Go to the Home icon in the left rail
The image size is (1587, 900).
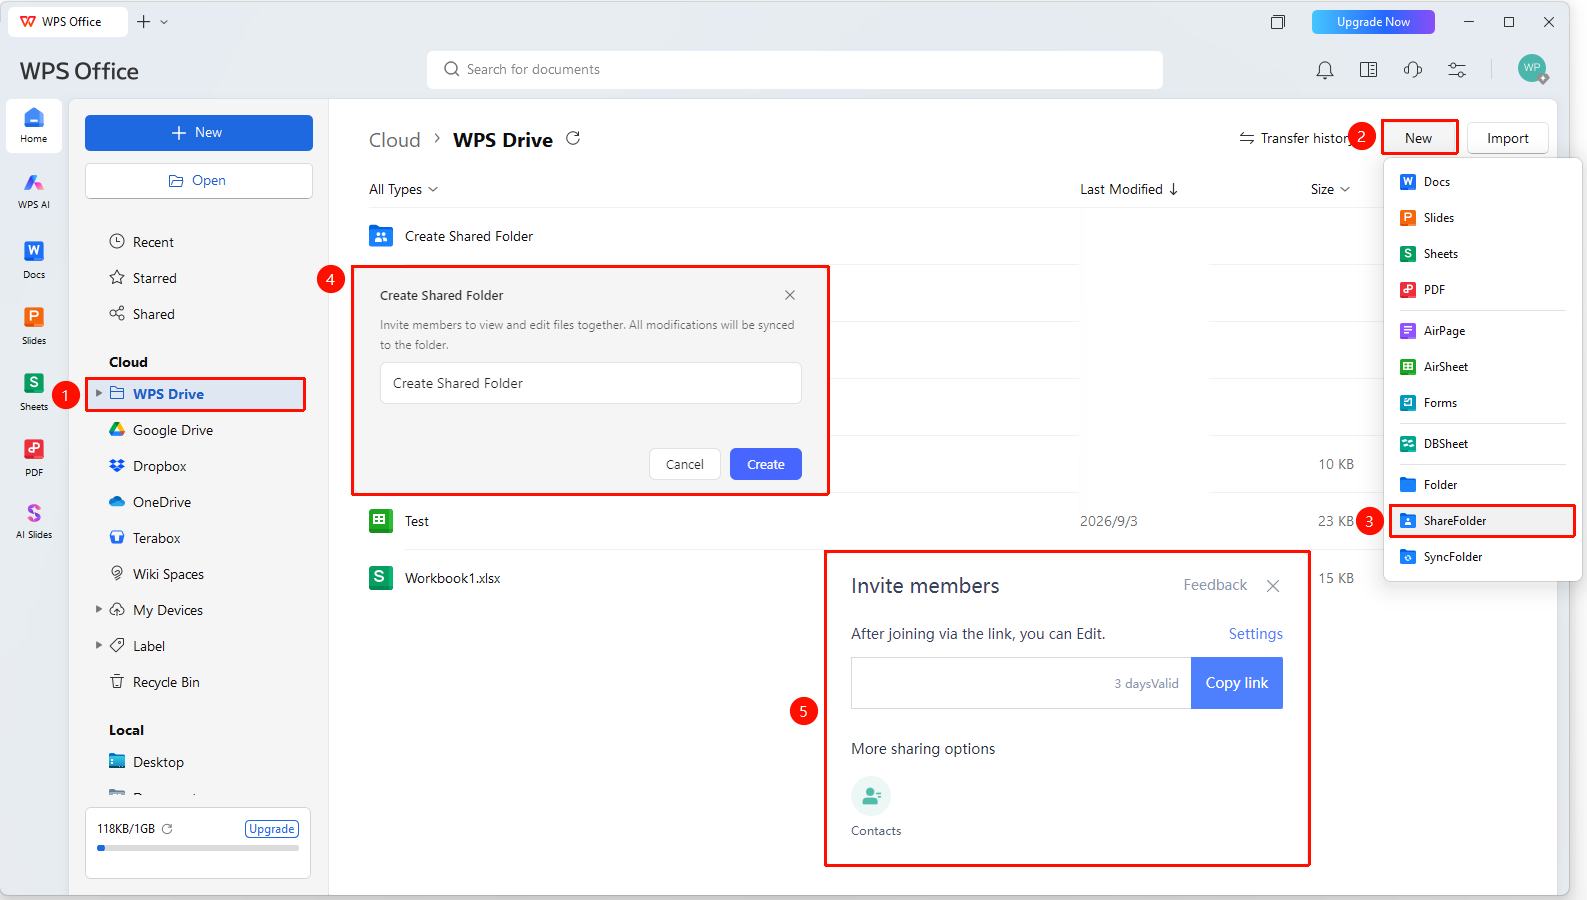click(34, 125)
